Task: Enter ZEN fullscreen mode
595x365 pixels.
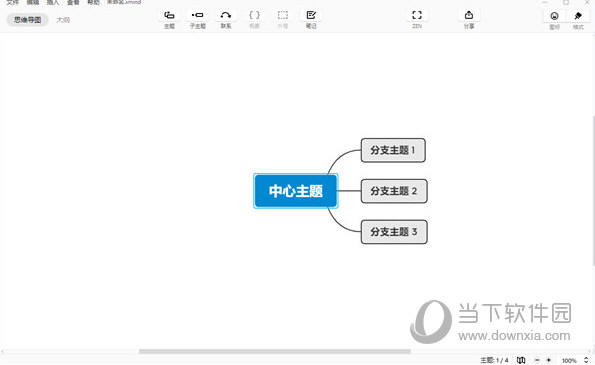Action: 417,16
